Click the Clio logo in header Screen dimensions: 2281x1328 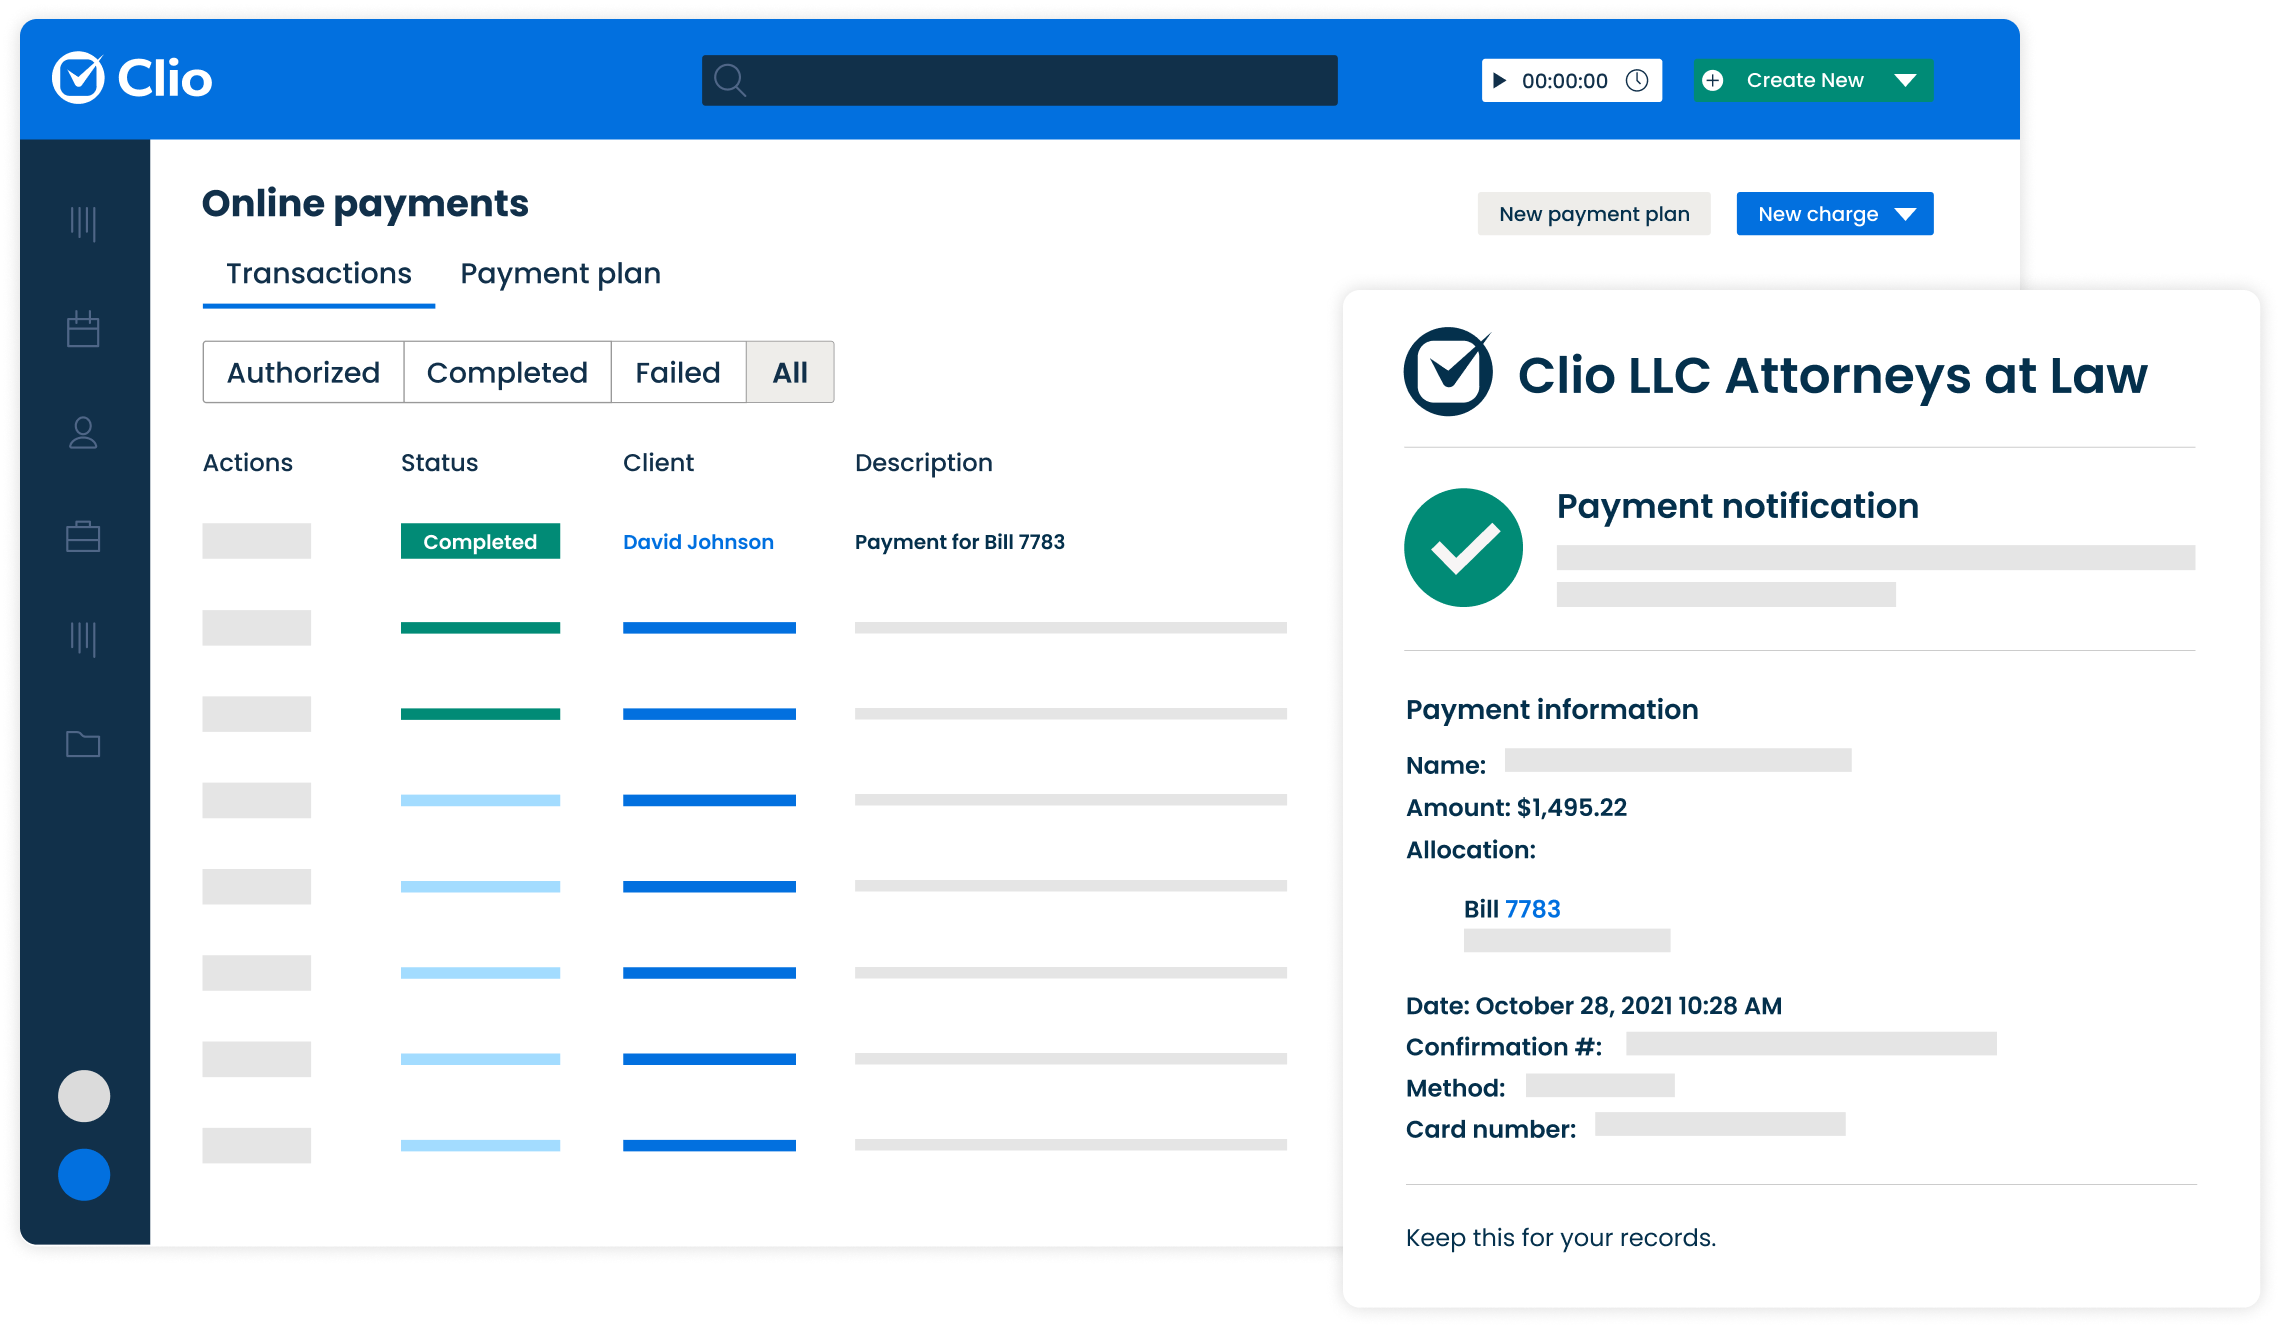click(132, 78)
